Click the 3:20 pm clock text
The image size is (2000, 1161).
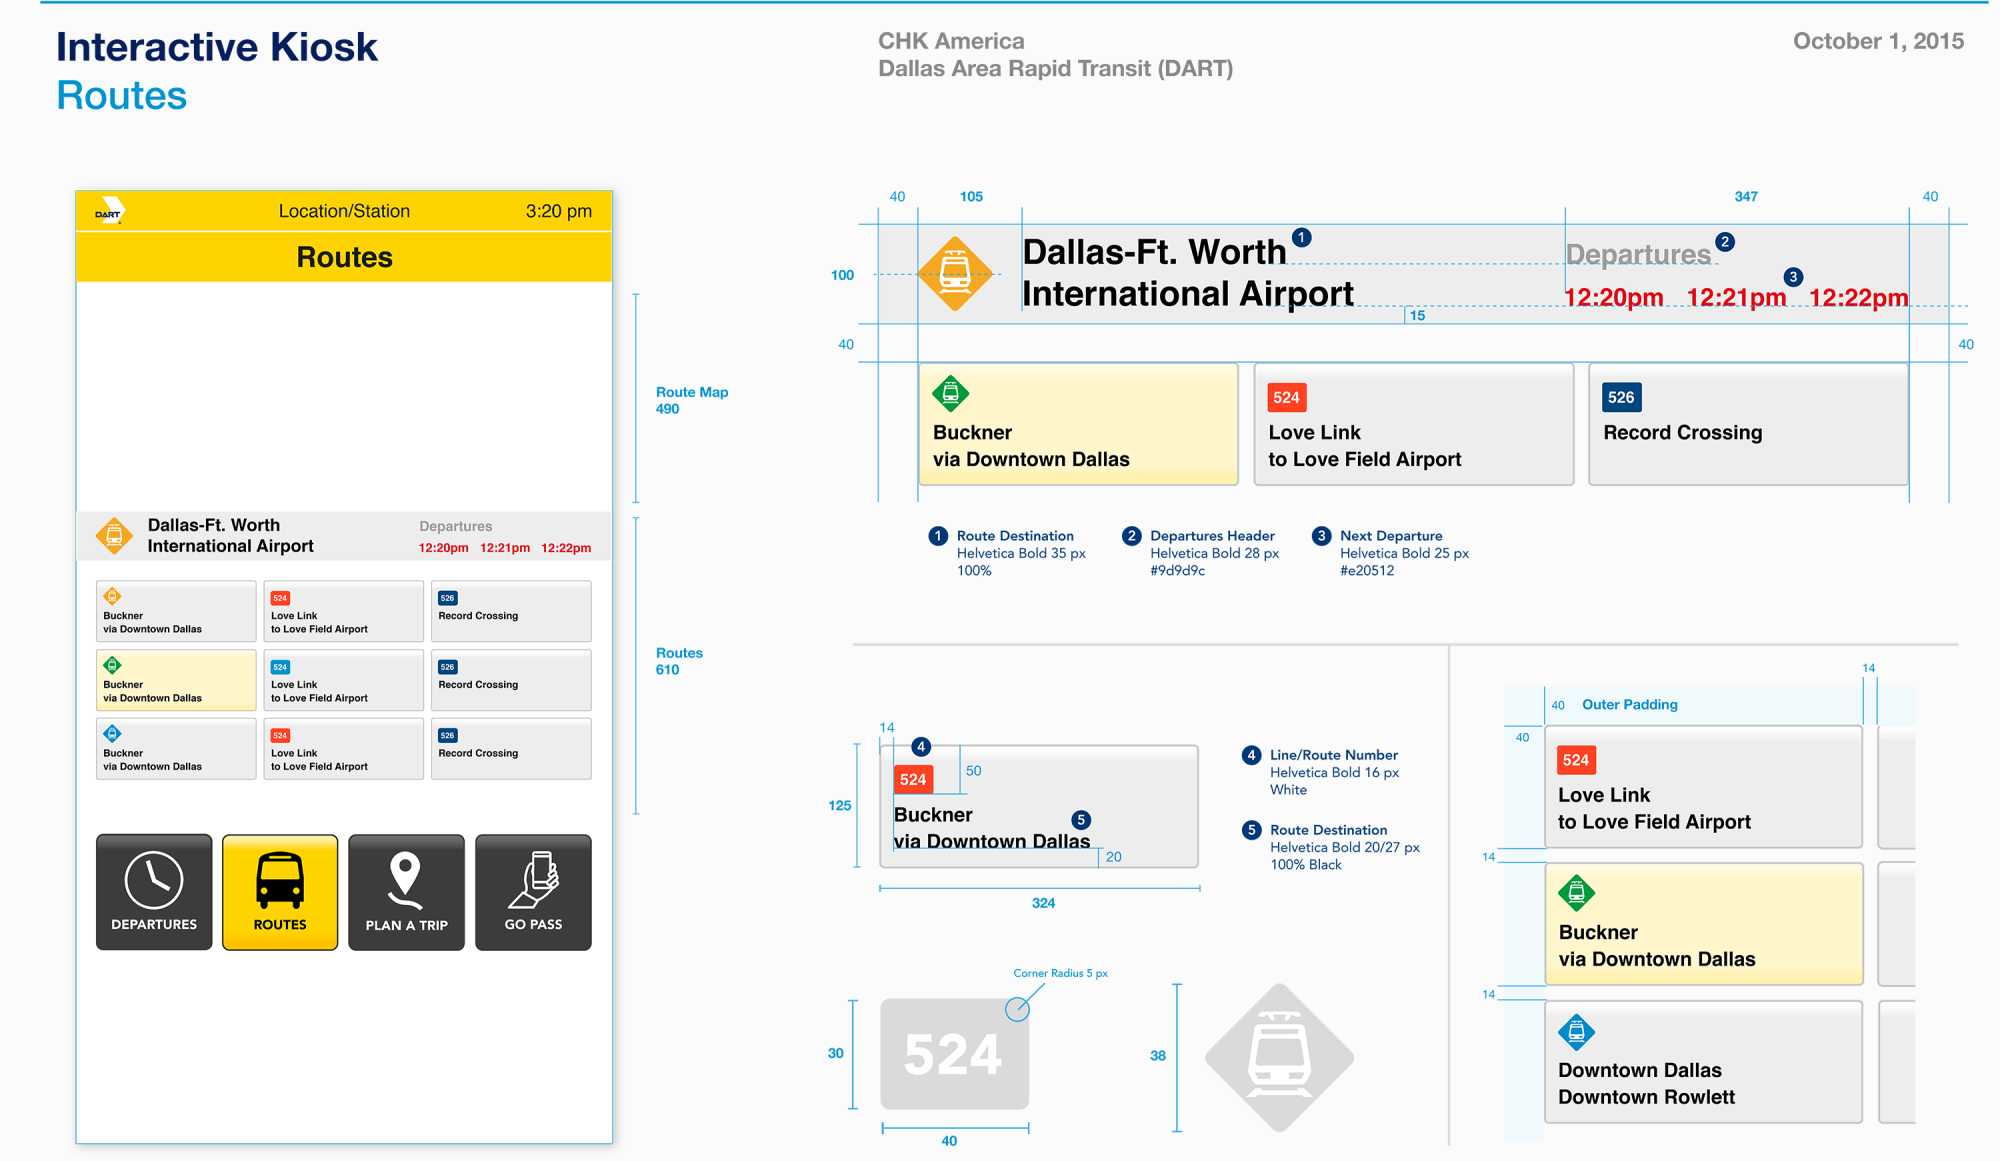tap(559, 211)
